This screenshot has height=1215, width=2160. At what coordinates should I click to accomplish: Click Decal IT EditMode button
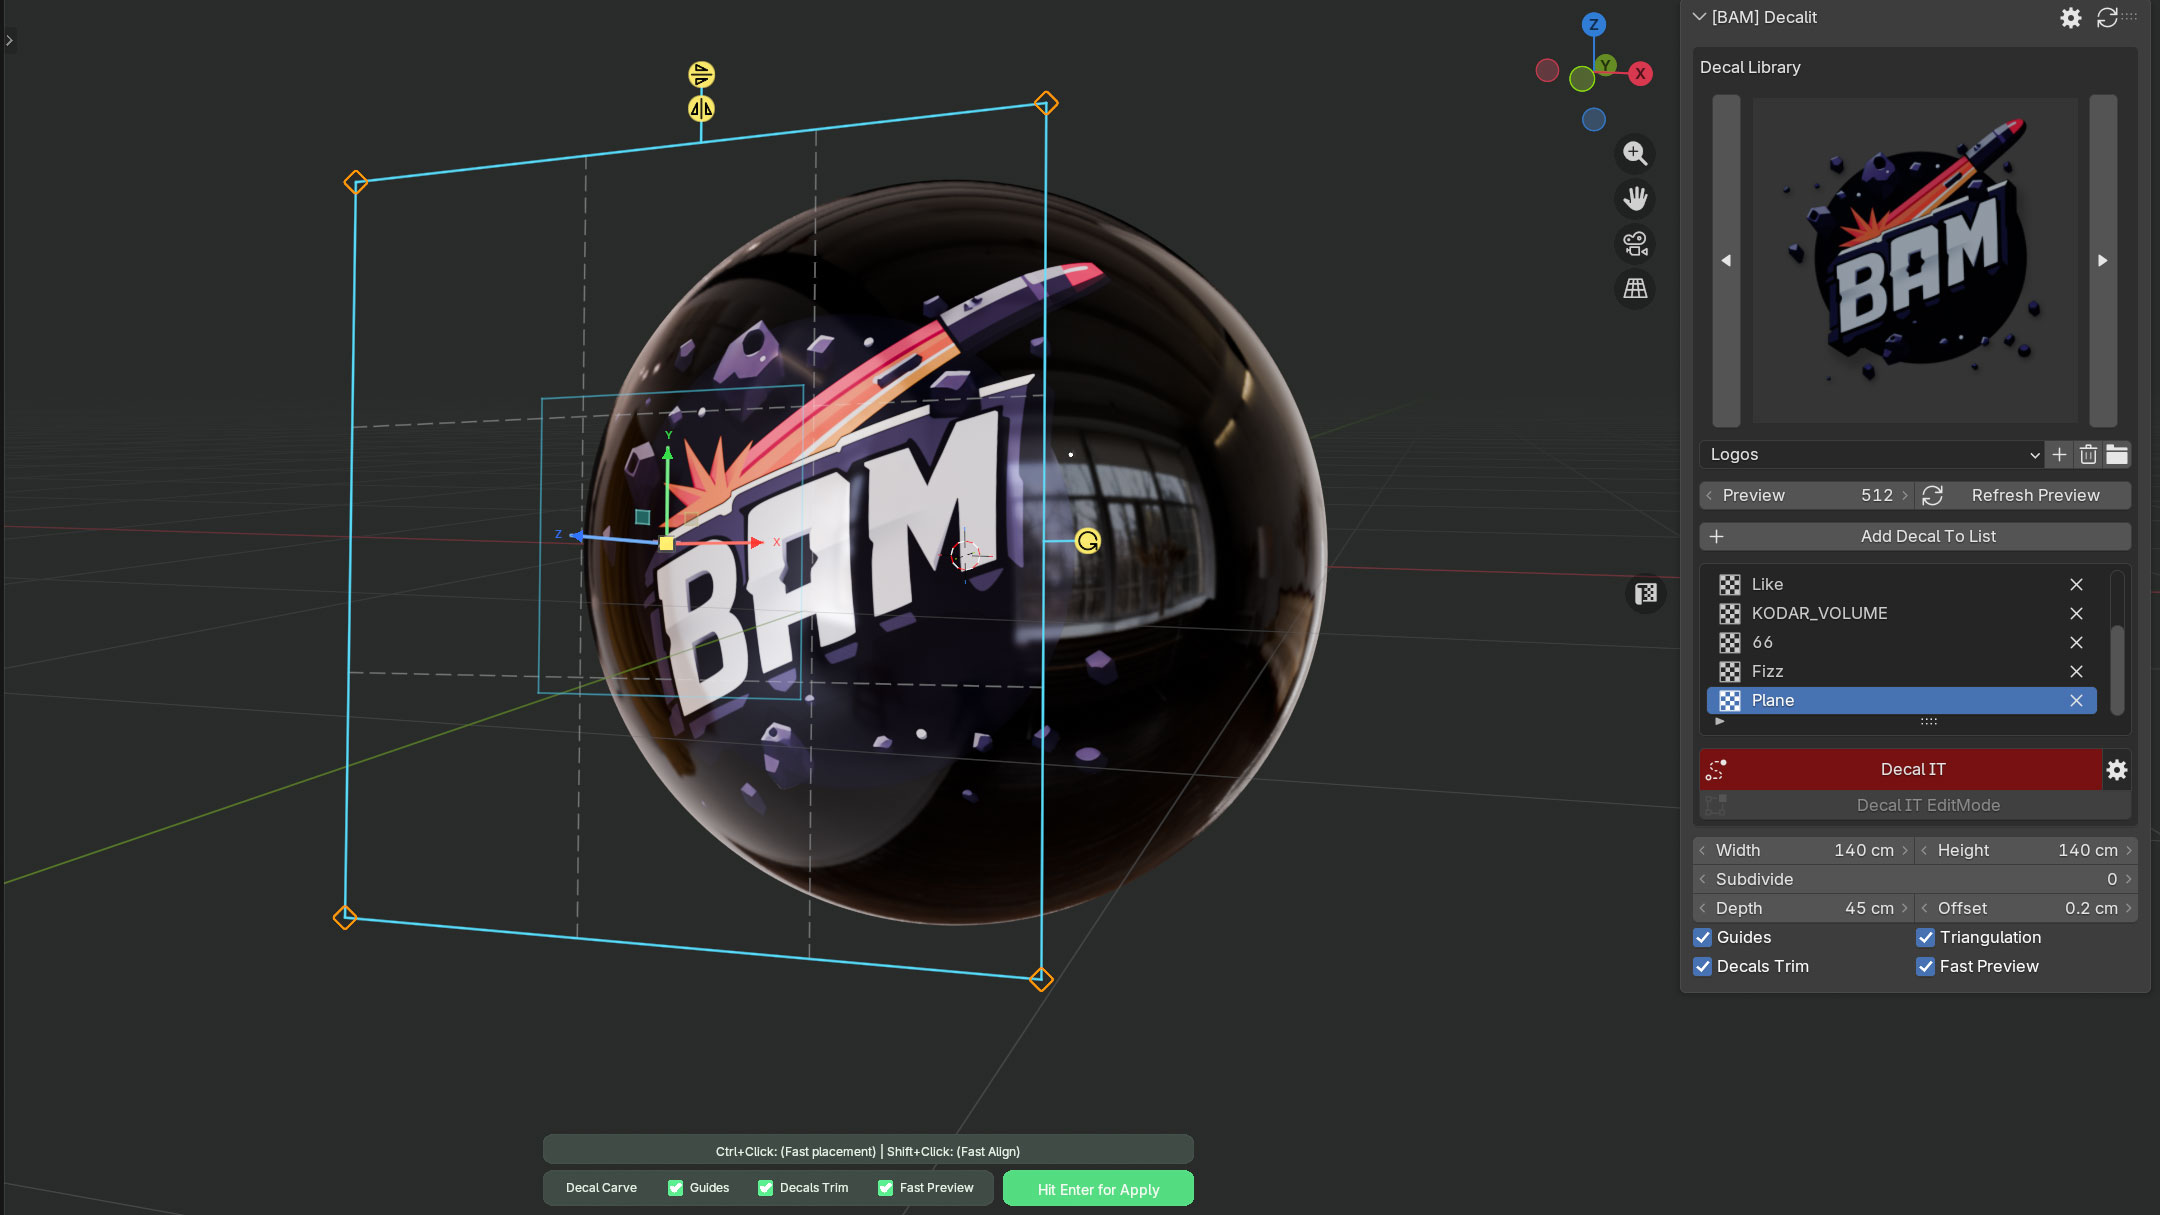click(1915, 806)
